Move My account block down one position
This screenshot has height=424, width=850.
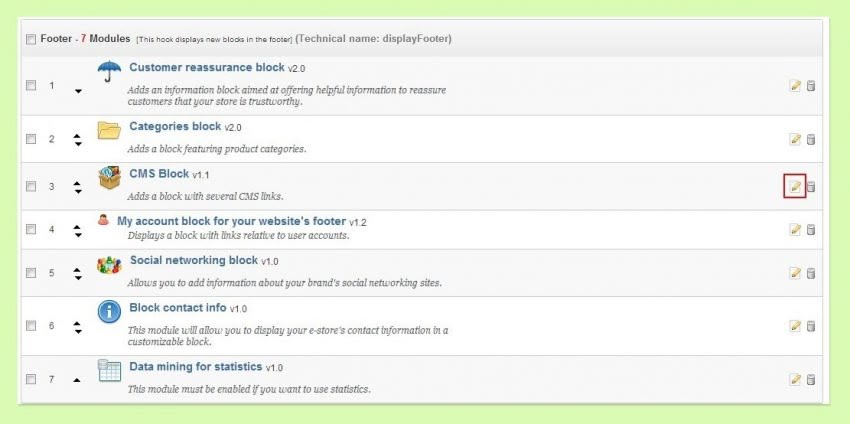[78, 234]
